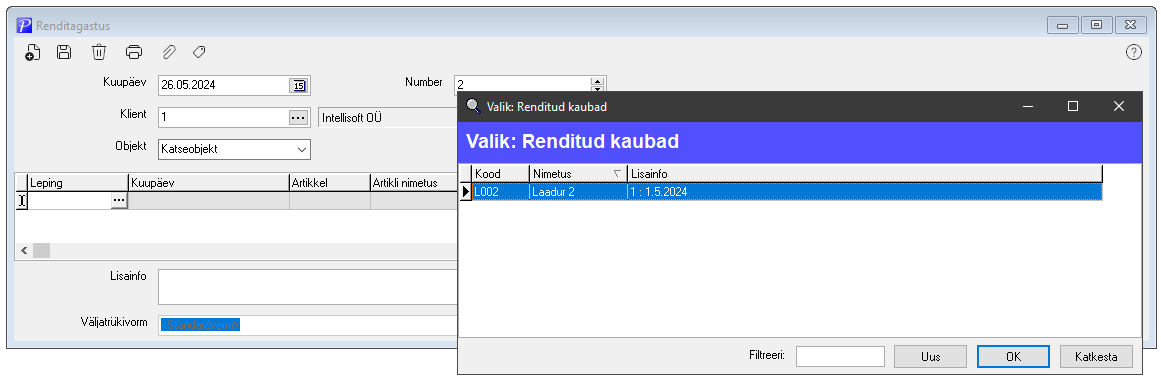
Task: Click the Kuupäev date input field
Action: 224,85
